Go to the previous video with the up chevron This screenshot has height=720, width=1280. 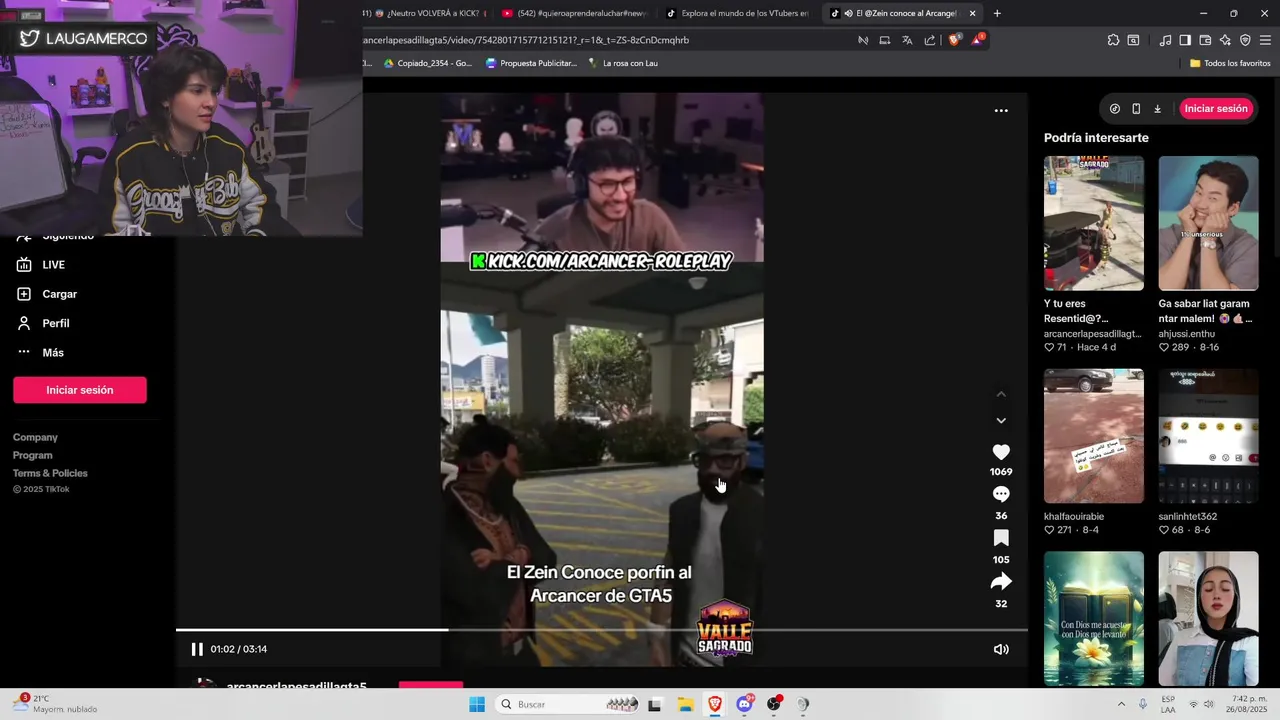click(1001, 394)
